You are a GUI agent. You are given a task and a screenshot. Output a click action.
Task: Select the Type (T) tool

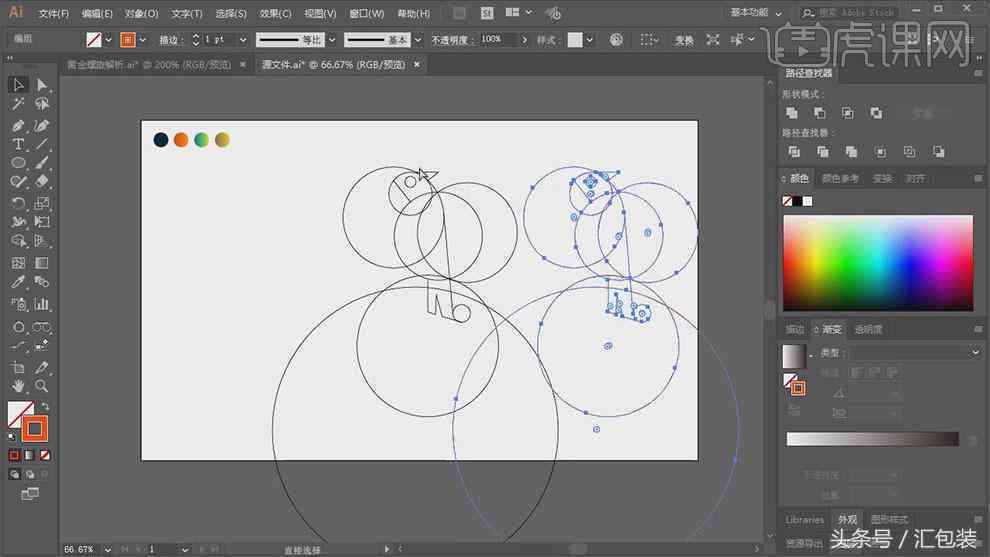point(18,145)
